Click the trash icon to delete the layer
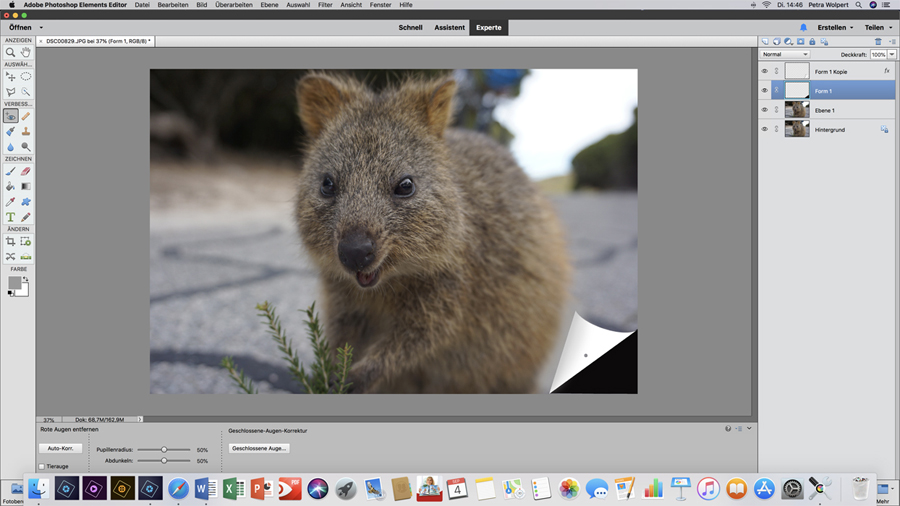 click(x=878, y=42)
